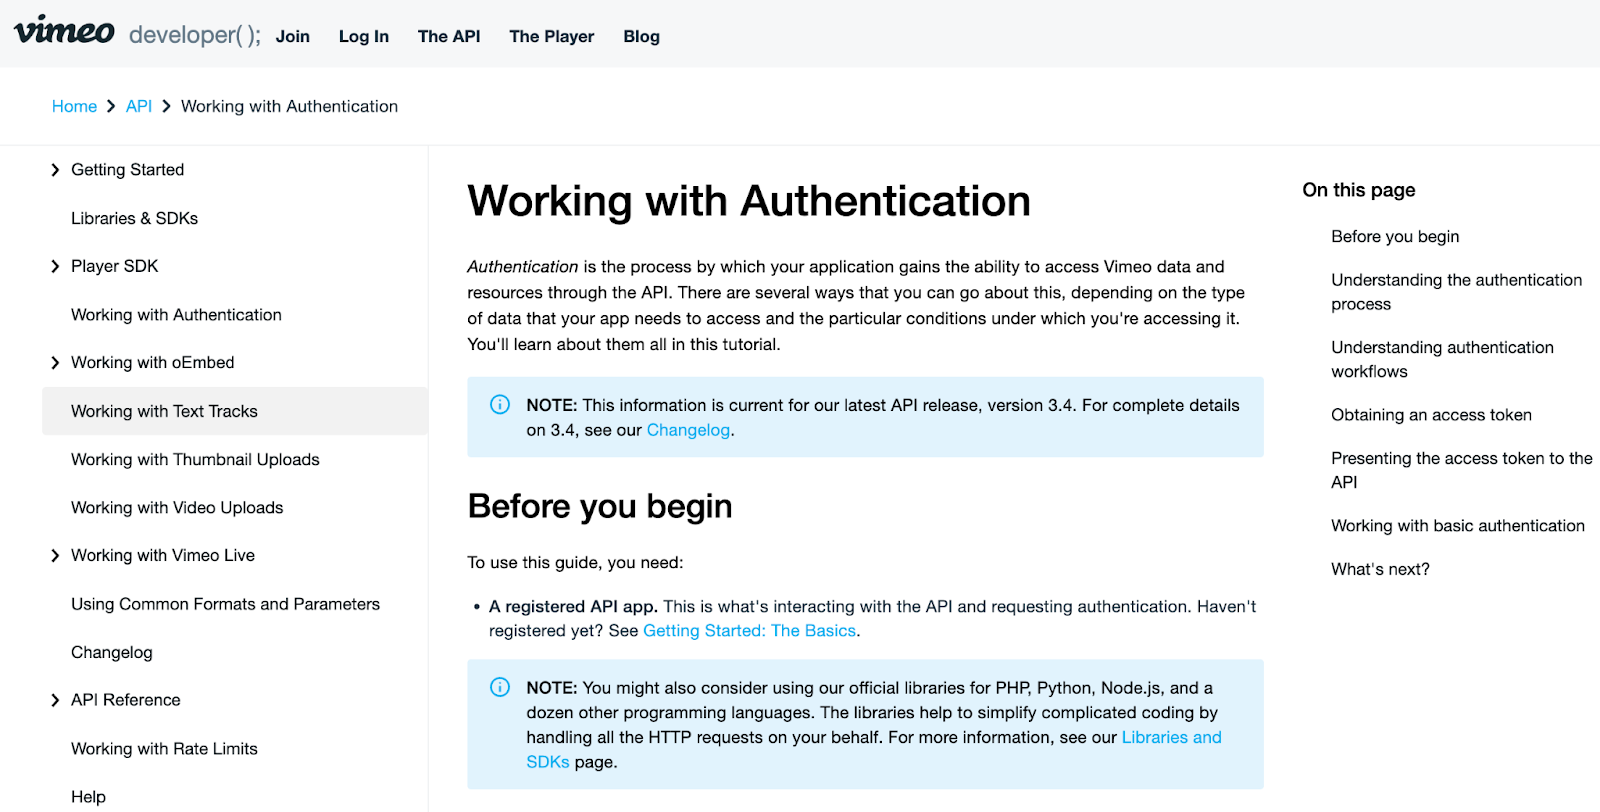The image size is (1600, 812).
Task: Open Working with Thumbnail Uploads
Action: click(195, 460)
